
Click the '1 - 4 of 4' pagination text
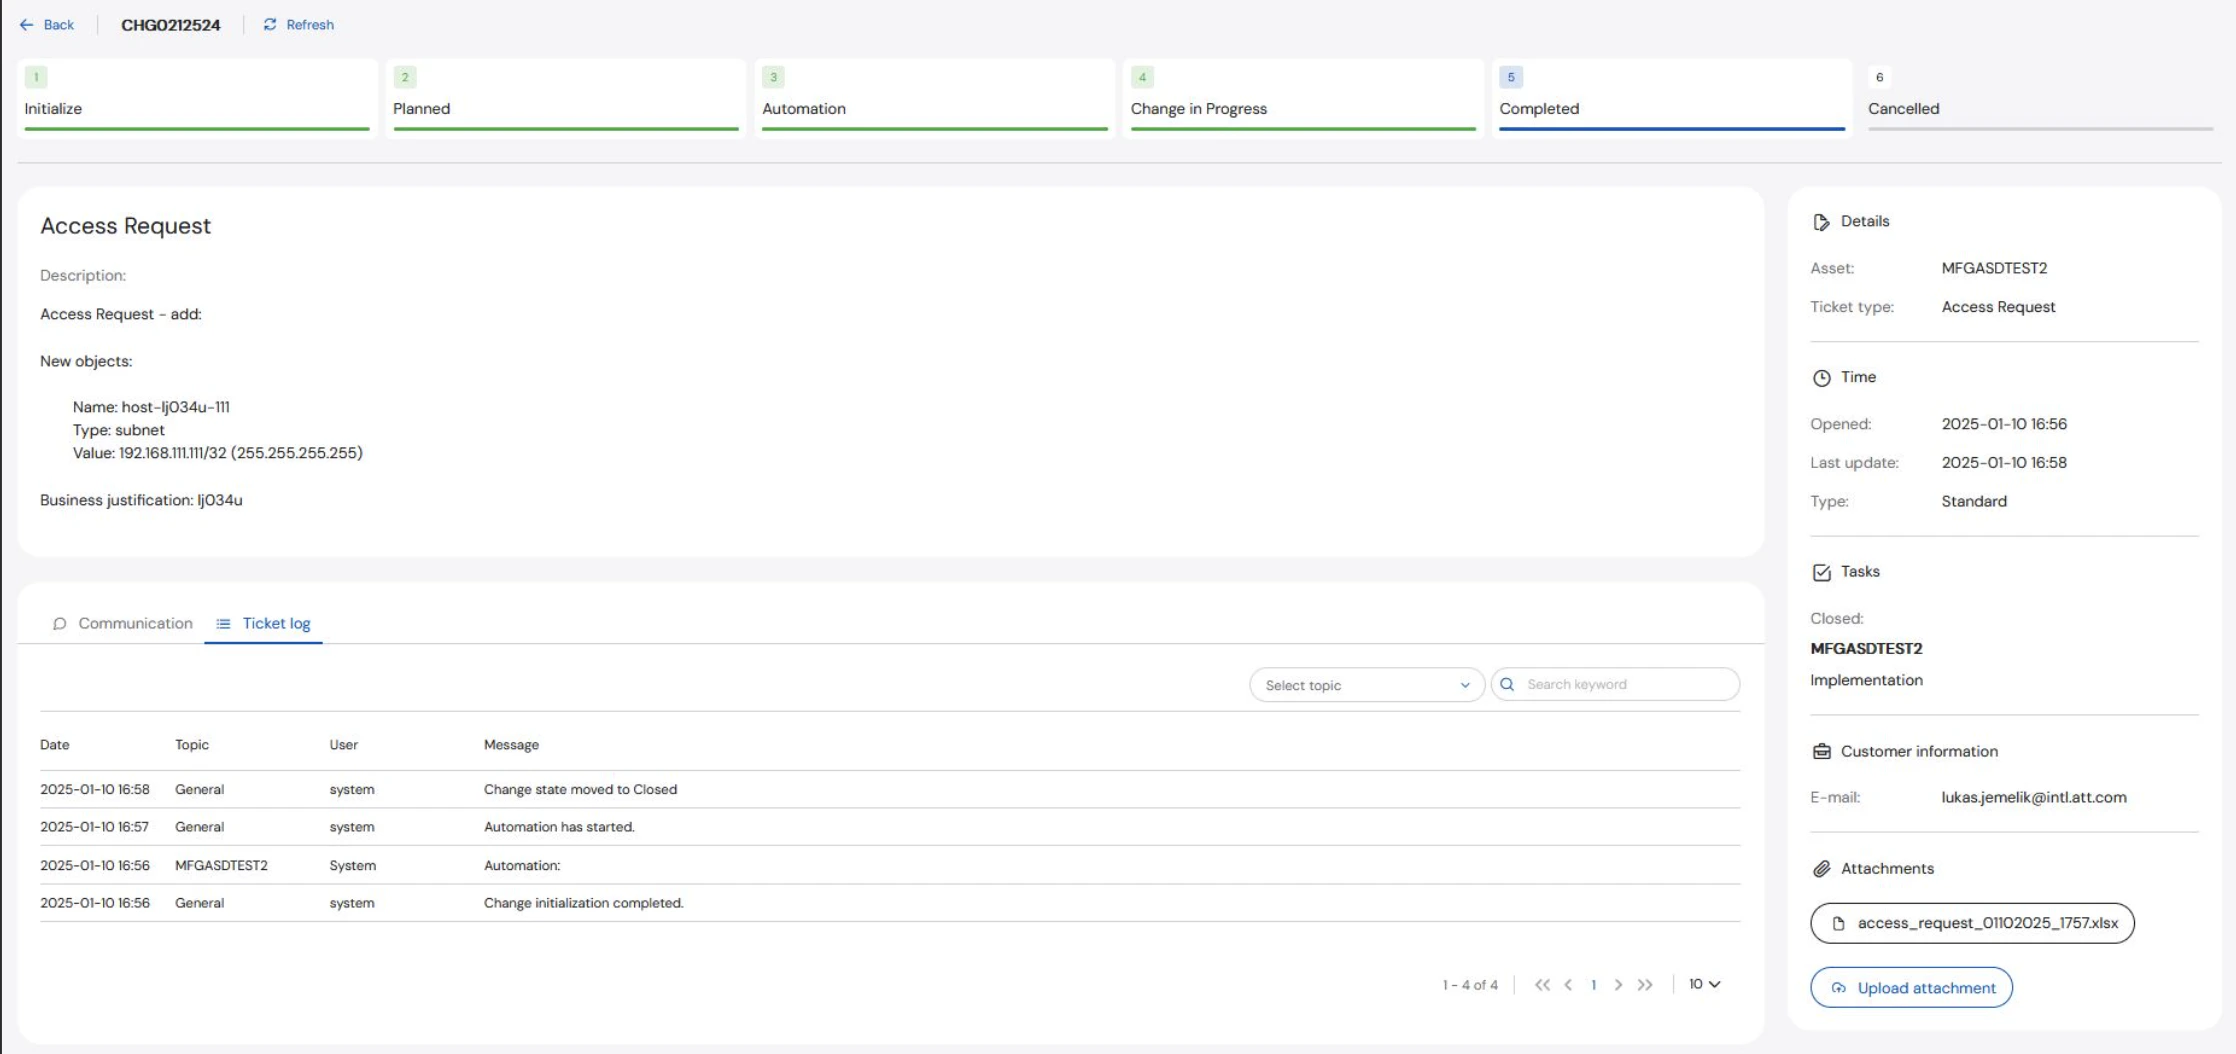1470,985
